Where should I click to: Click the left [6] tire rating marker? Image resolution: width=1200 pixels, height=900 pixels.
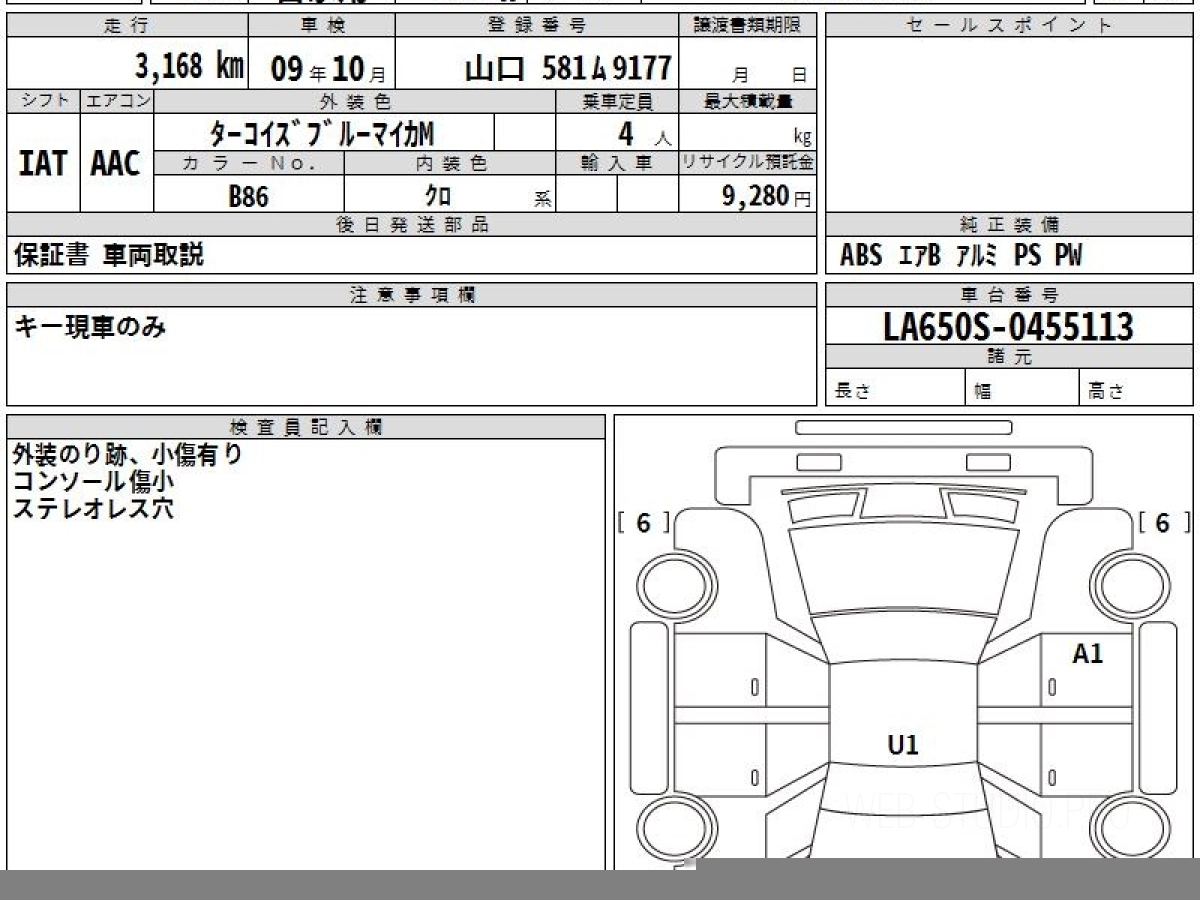pyautogui.click(x=643, y=523)
